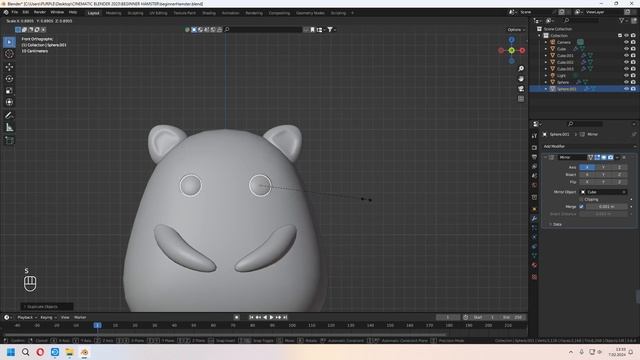Open the Texture properties tab
This screenshot has height=360, width=640.
[x=534, y=277]
